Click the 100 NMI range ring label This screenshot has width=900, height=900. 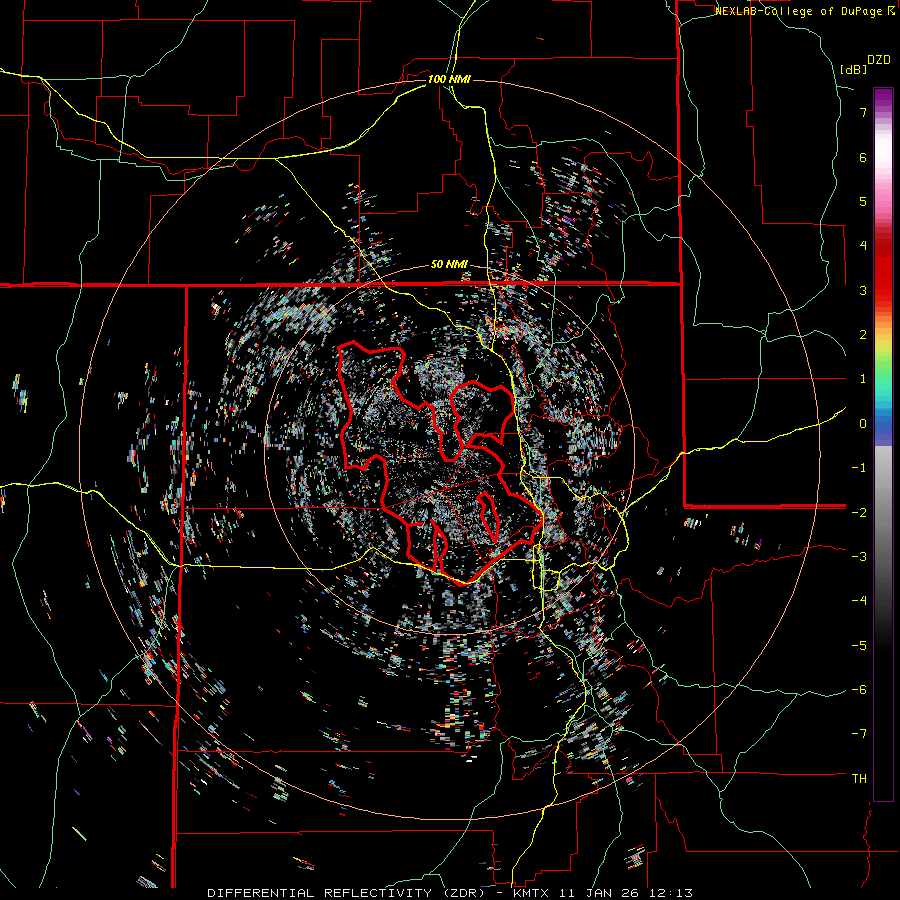(449, 79)
